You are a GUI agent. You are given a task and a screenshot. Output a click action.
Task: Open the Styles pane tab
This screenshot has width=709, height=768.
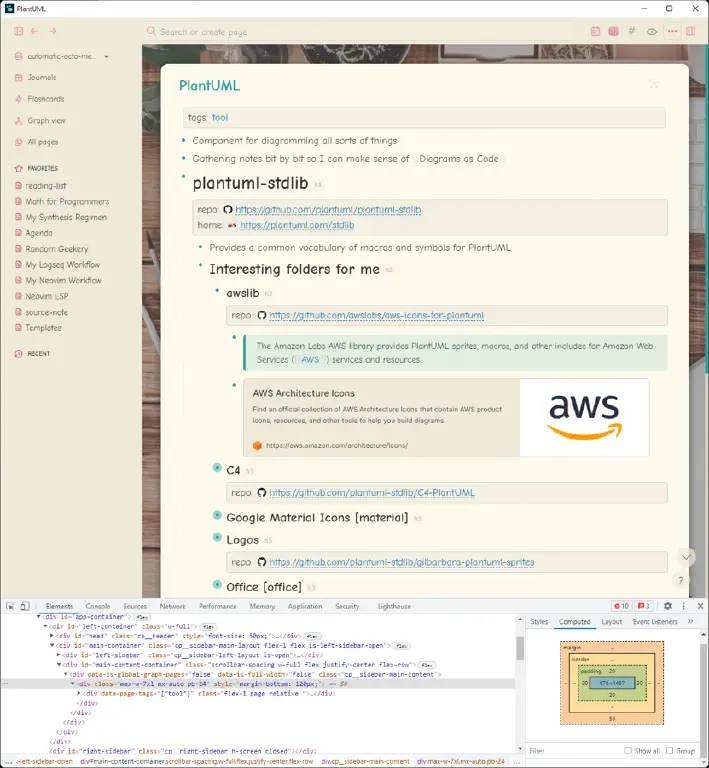(539, 622)
